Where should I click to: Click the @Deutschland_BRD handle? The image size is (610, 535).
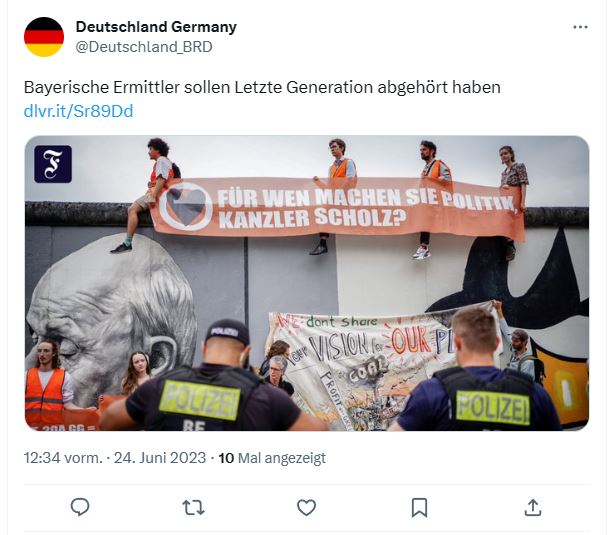[144, 47]
